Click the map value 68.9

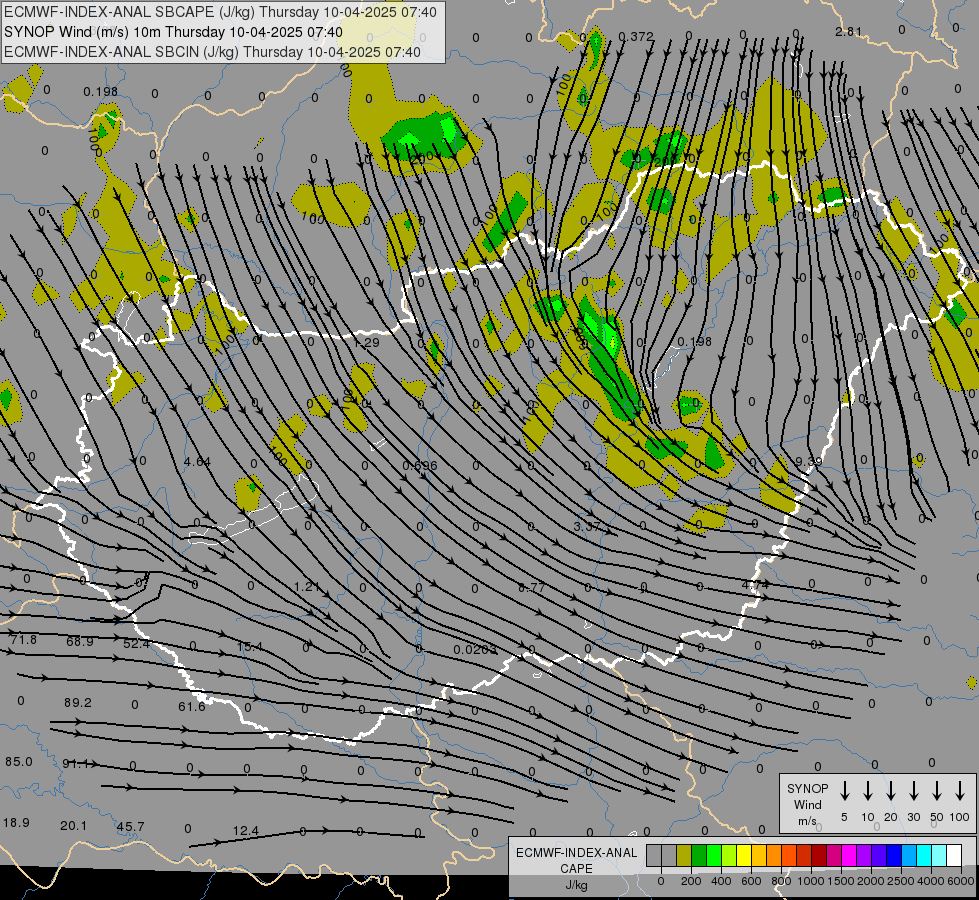pos(80,641)
